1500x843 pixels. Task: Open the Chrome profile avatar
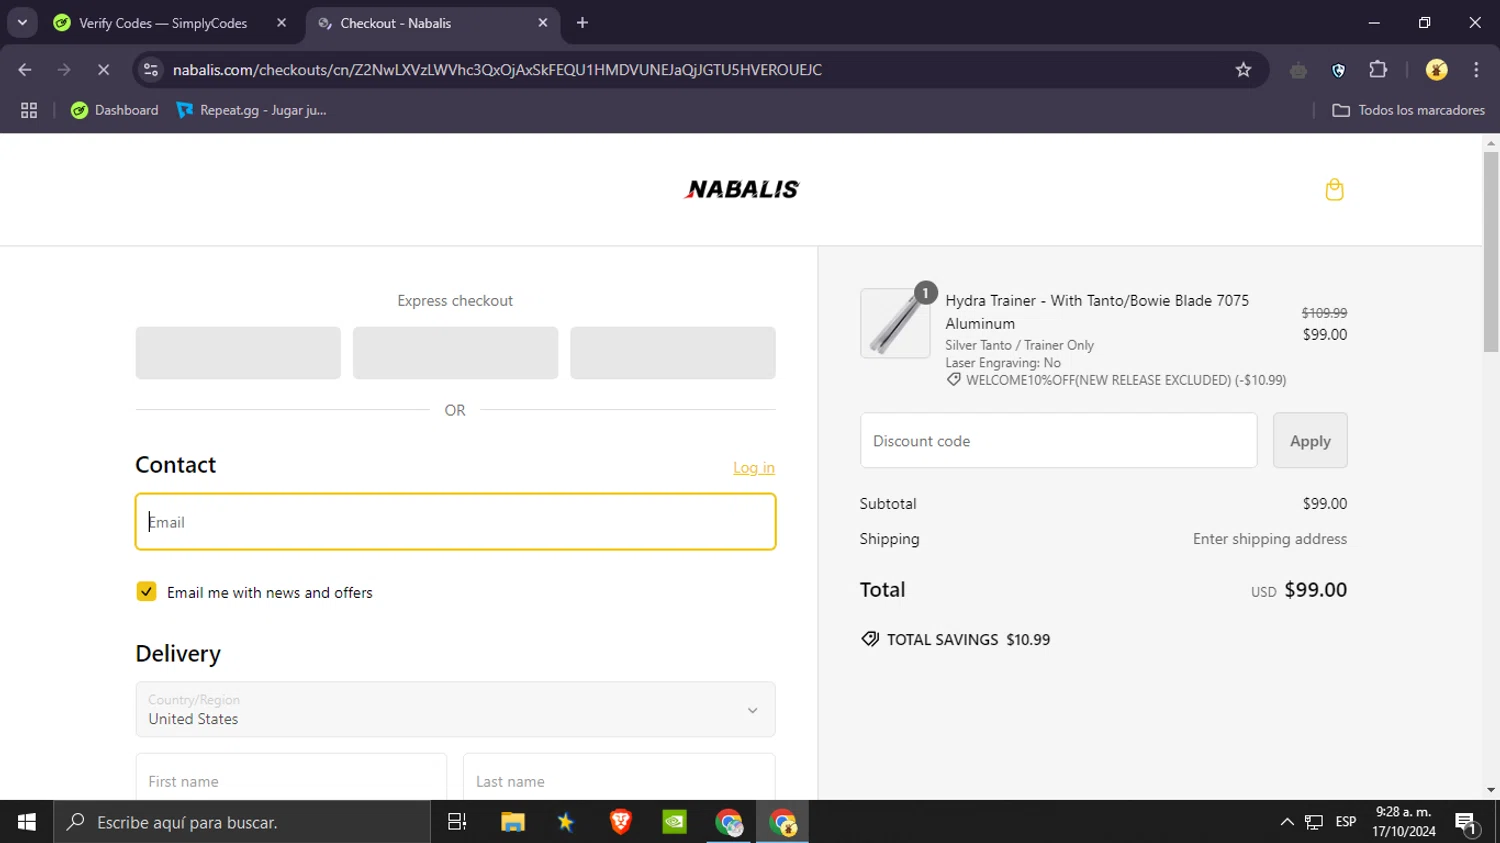click(x=1437, y=70)
